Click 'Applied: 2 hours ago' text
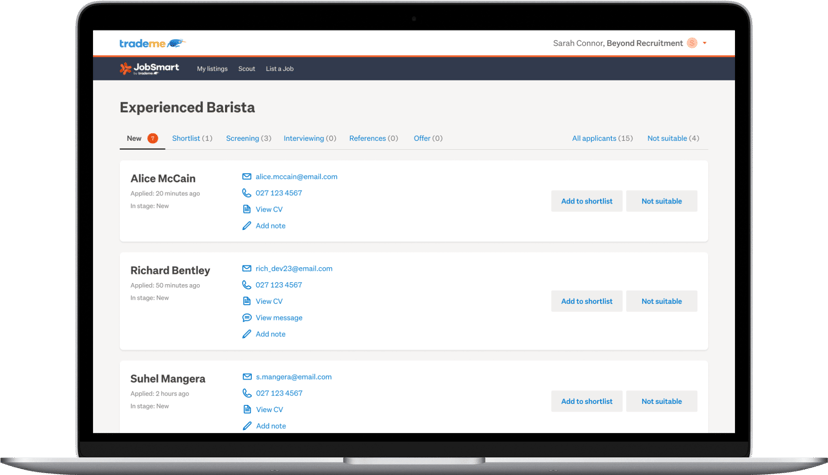This screenshot has width=828, height=475. (x=159, y=393)
